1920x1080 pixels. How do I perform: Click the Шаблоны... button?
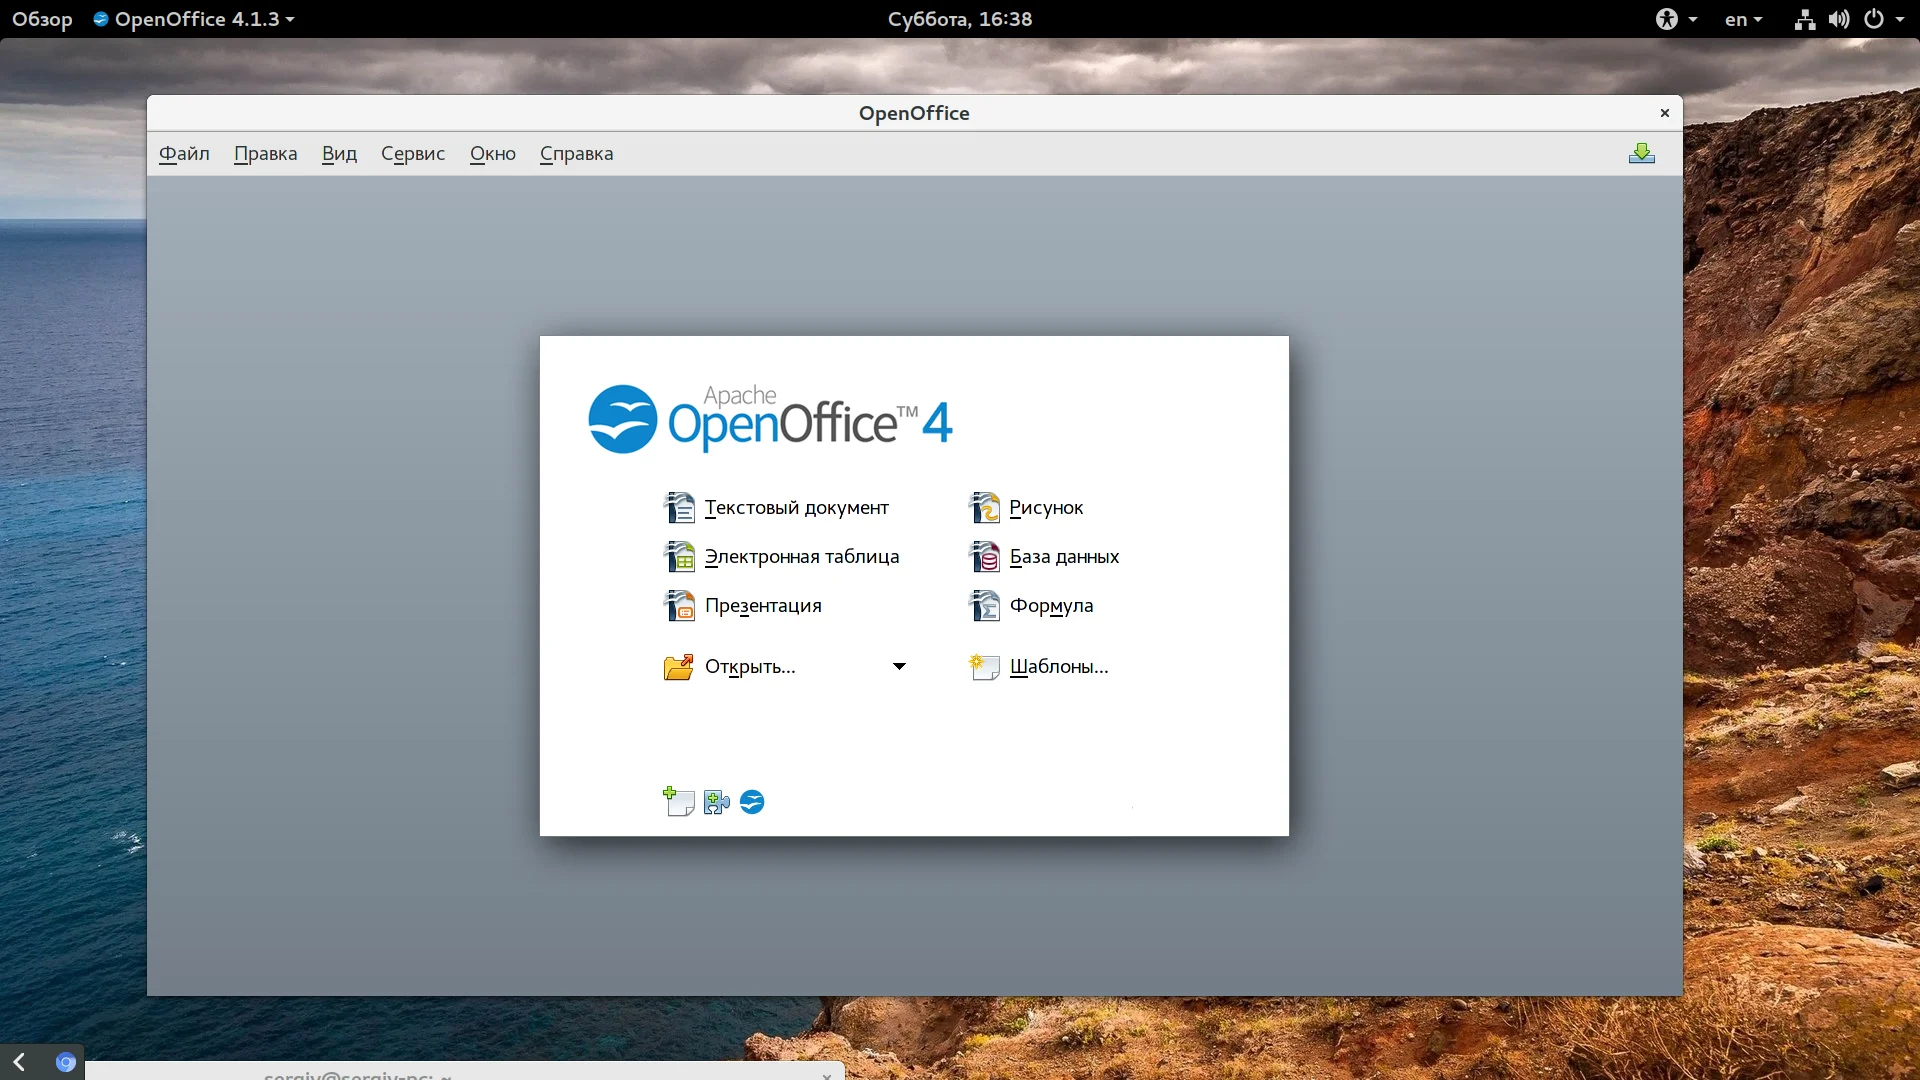click(1058, 667)
